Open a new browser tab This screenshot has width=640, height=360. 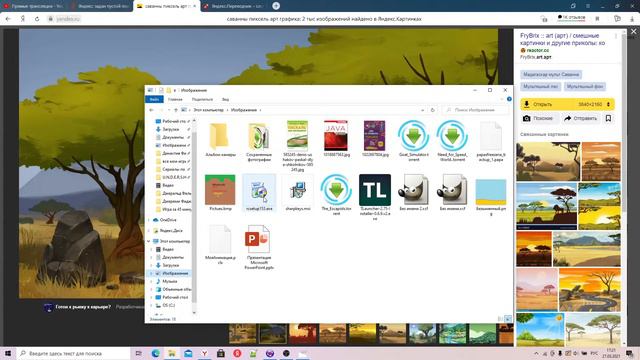click(276, 6)
